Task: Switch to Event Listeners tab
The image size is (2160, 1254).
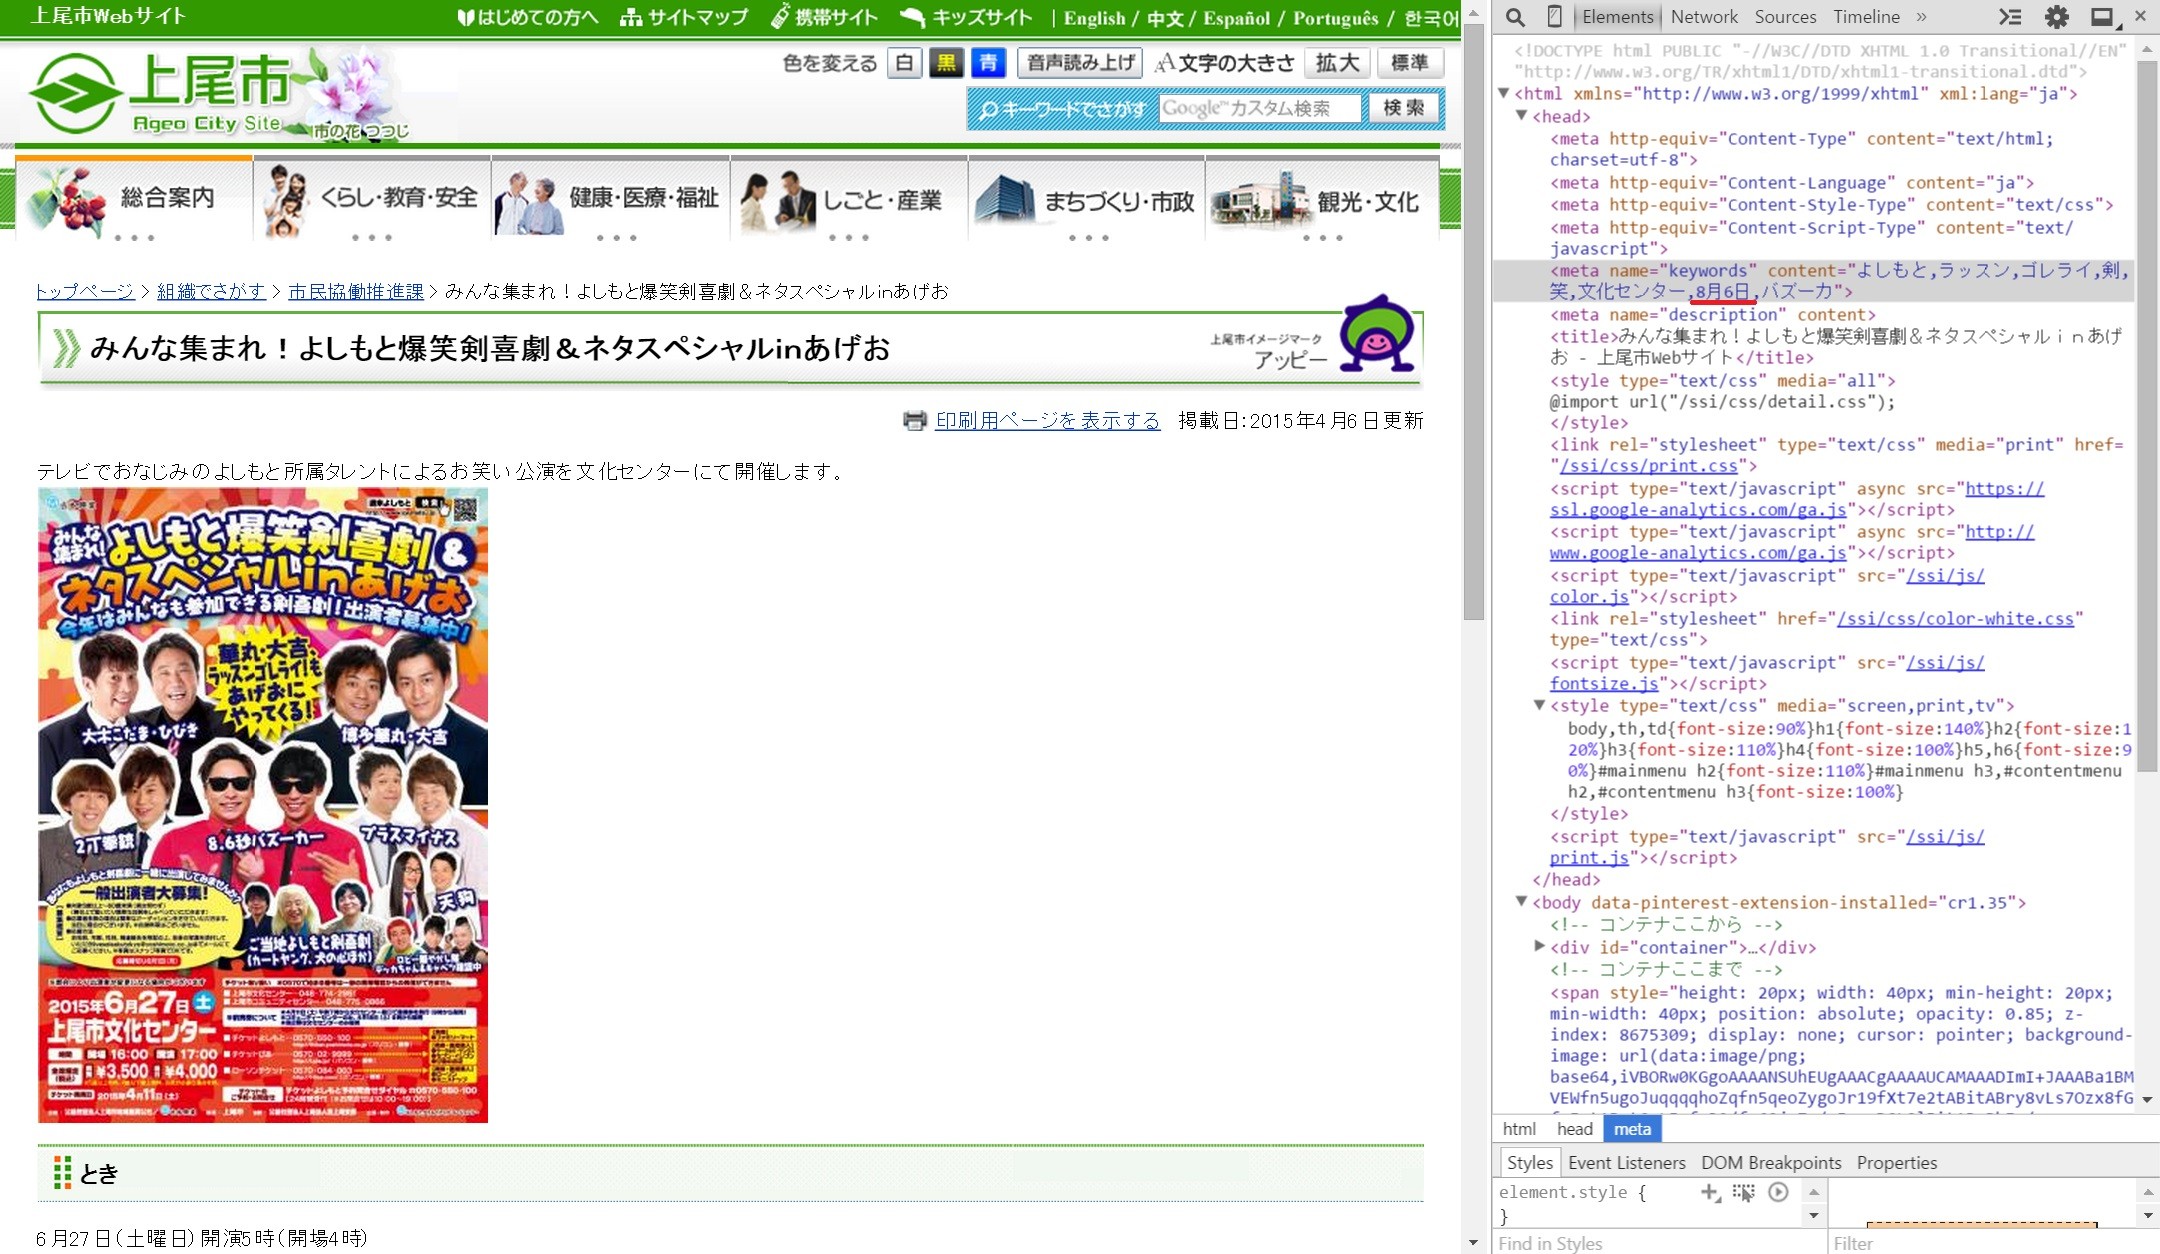Action: coord(1626,1162)
